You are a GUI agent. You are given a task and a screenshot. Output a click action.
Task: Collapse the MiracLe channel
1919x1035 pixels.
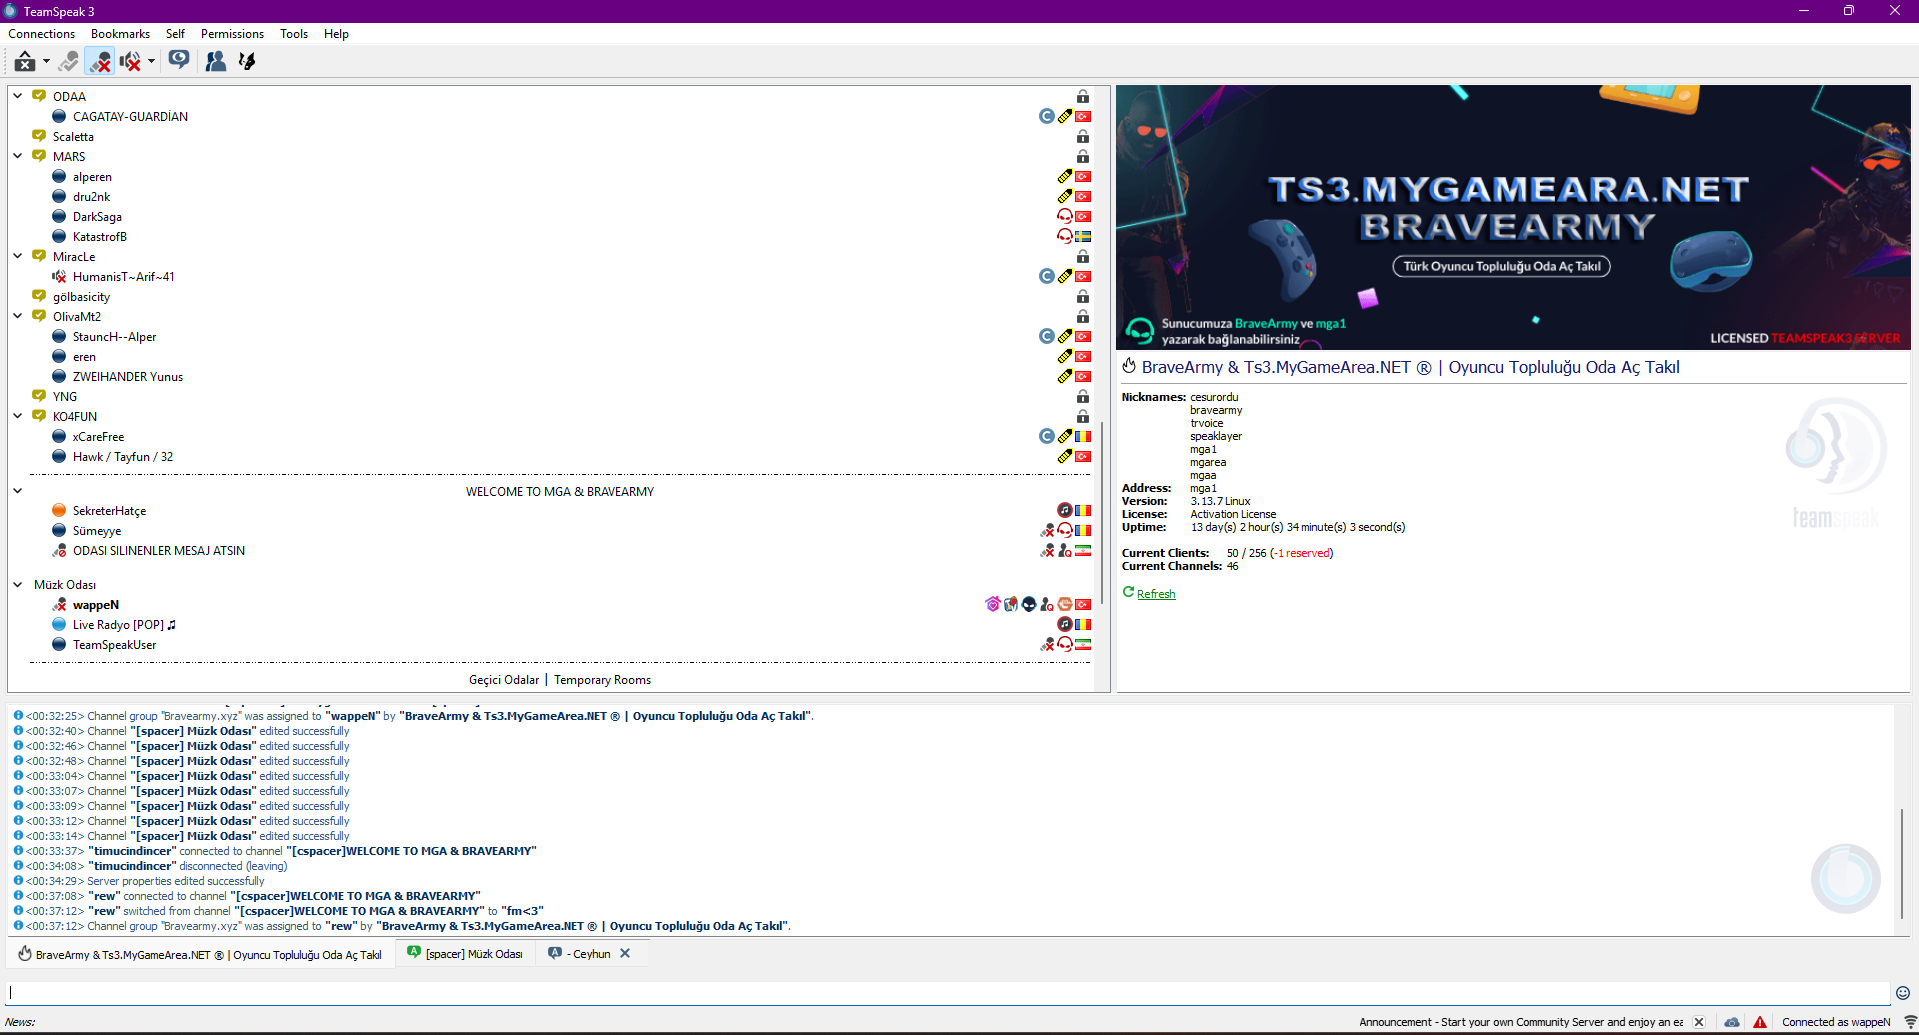pos(18,256)
